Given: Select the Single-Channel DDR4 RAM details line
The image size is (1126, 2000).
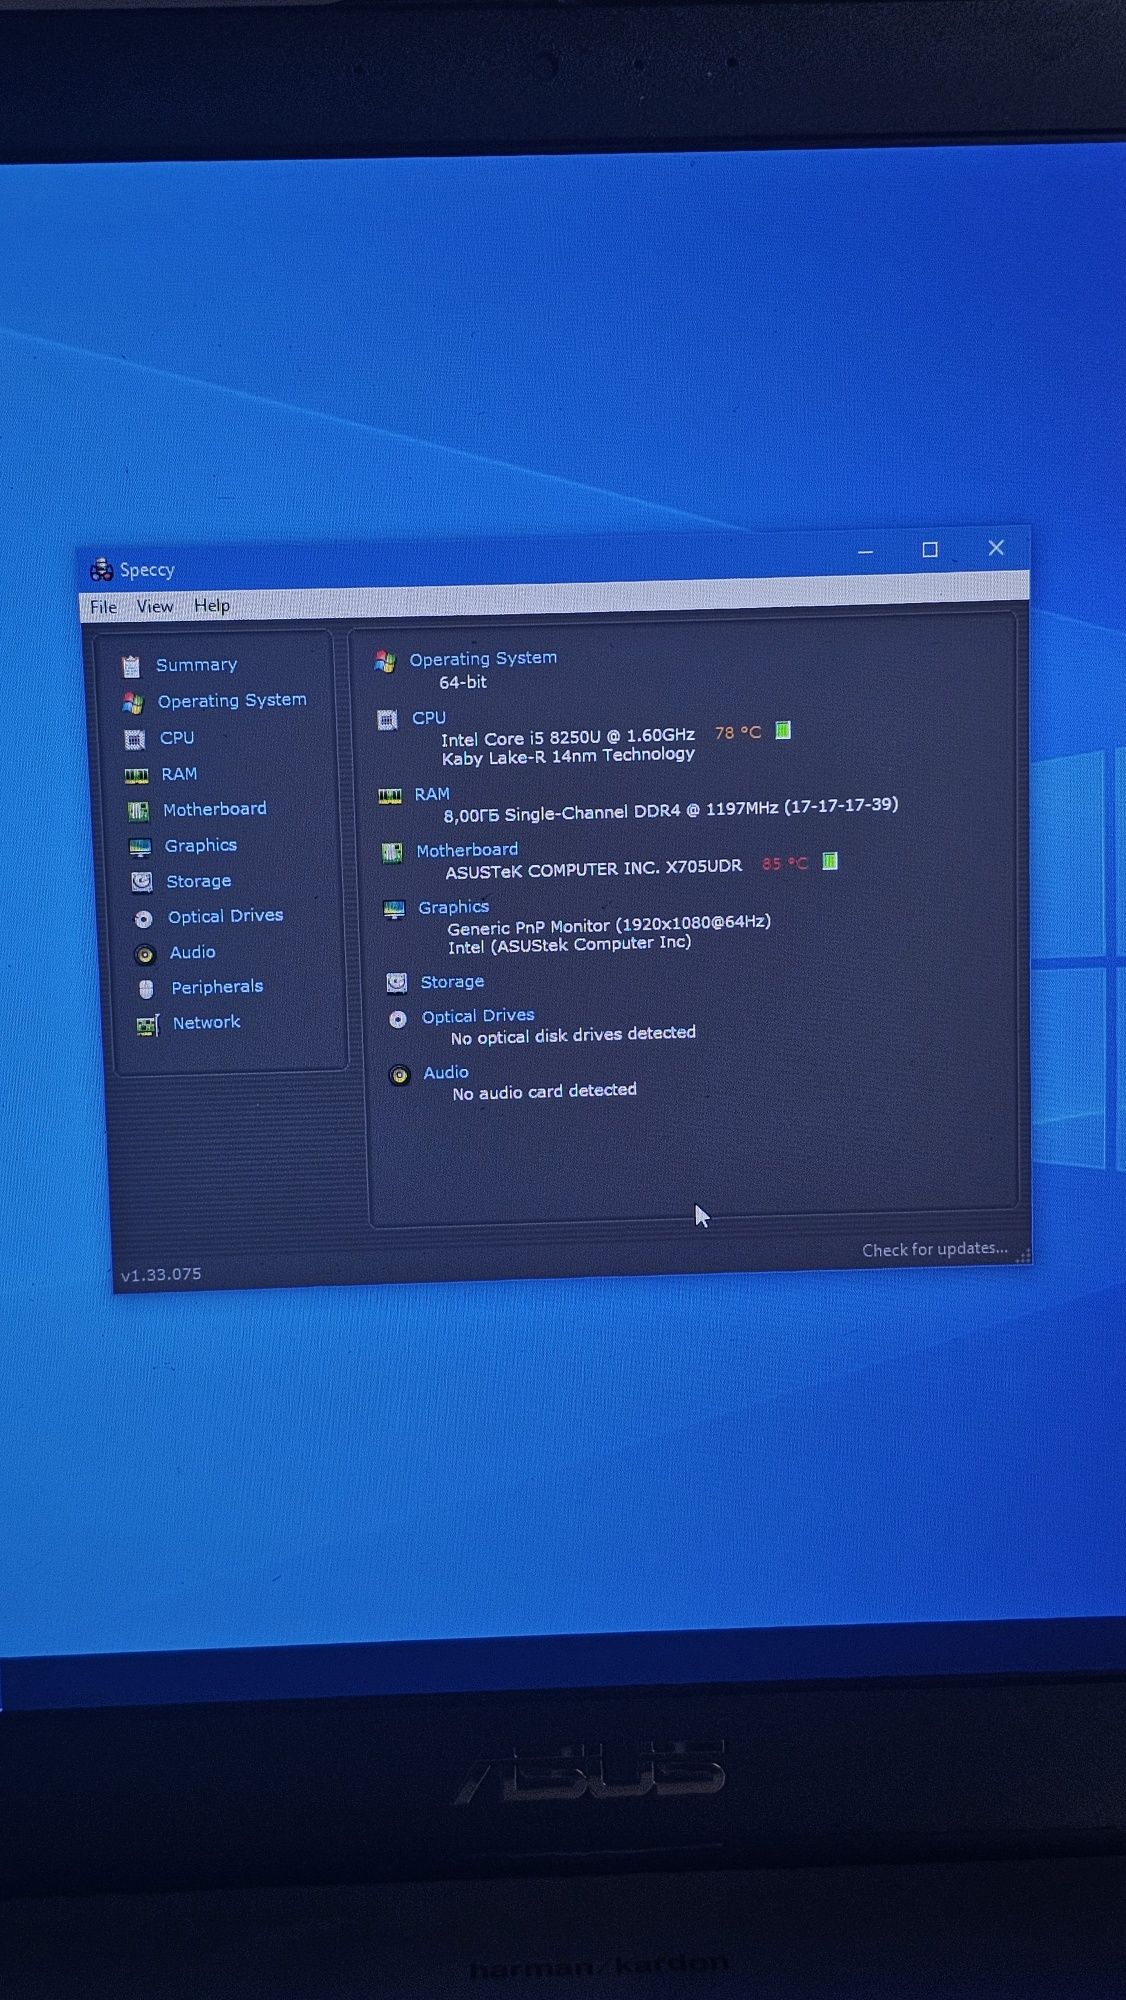Looking at the screenshot, I should [x=671, y=810].
